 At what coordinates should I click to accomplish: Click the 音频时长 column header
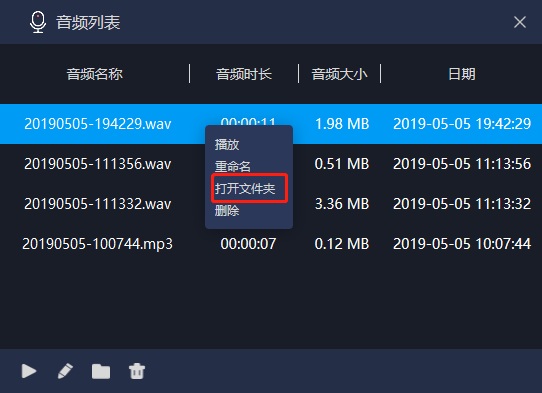point(244,74)
